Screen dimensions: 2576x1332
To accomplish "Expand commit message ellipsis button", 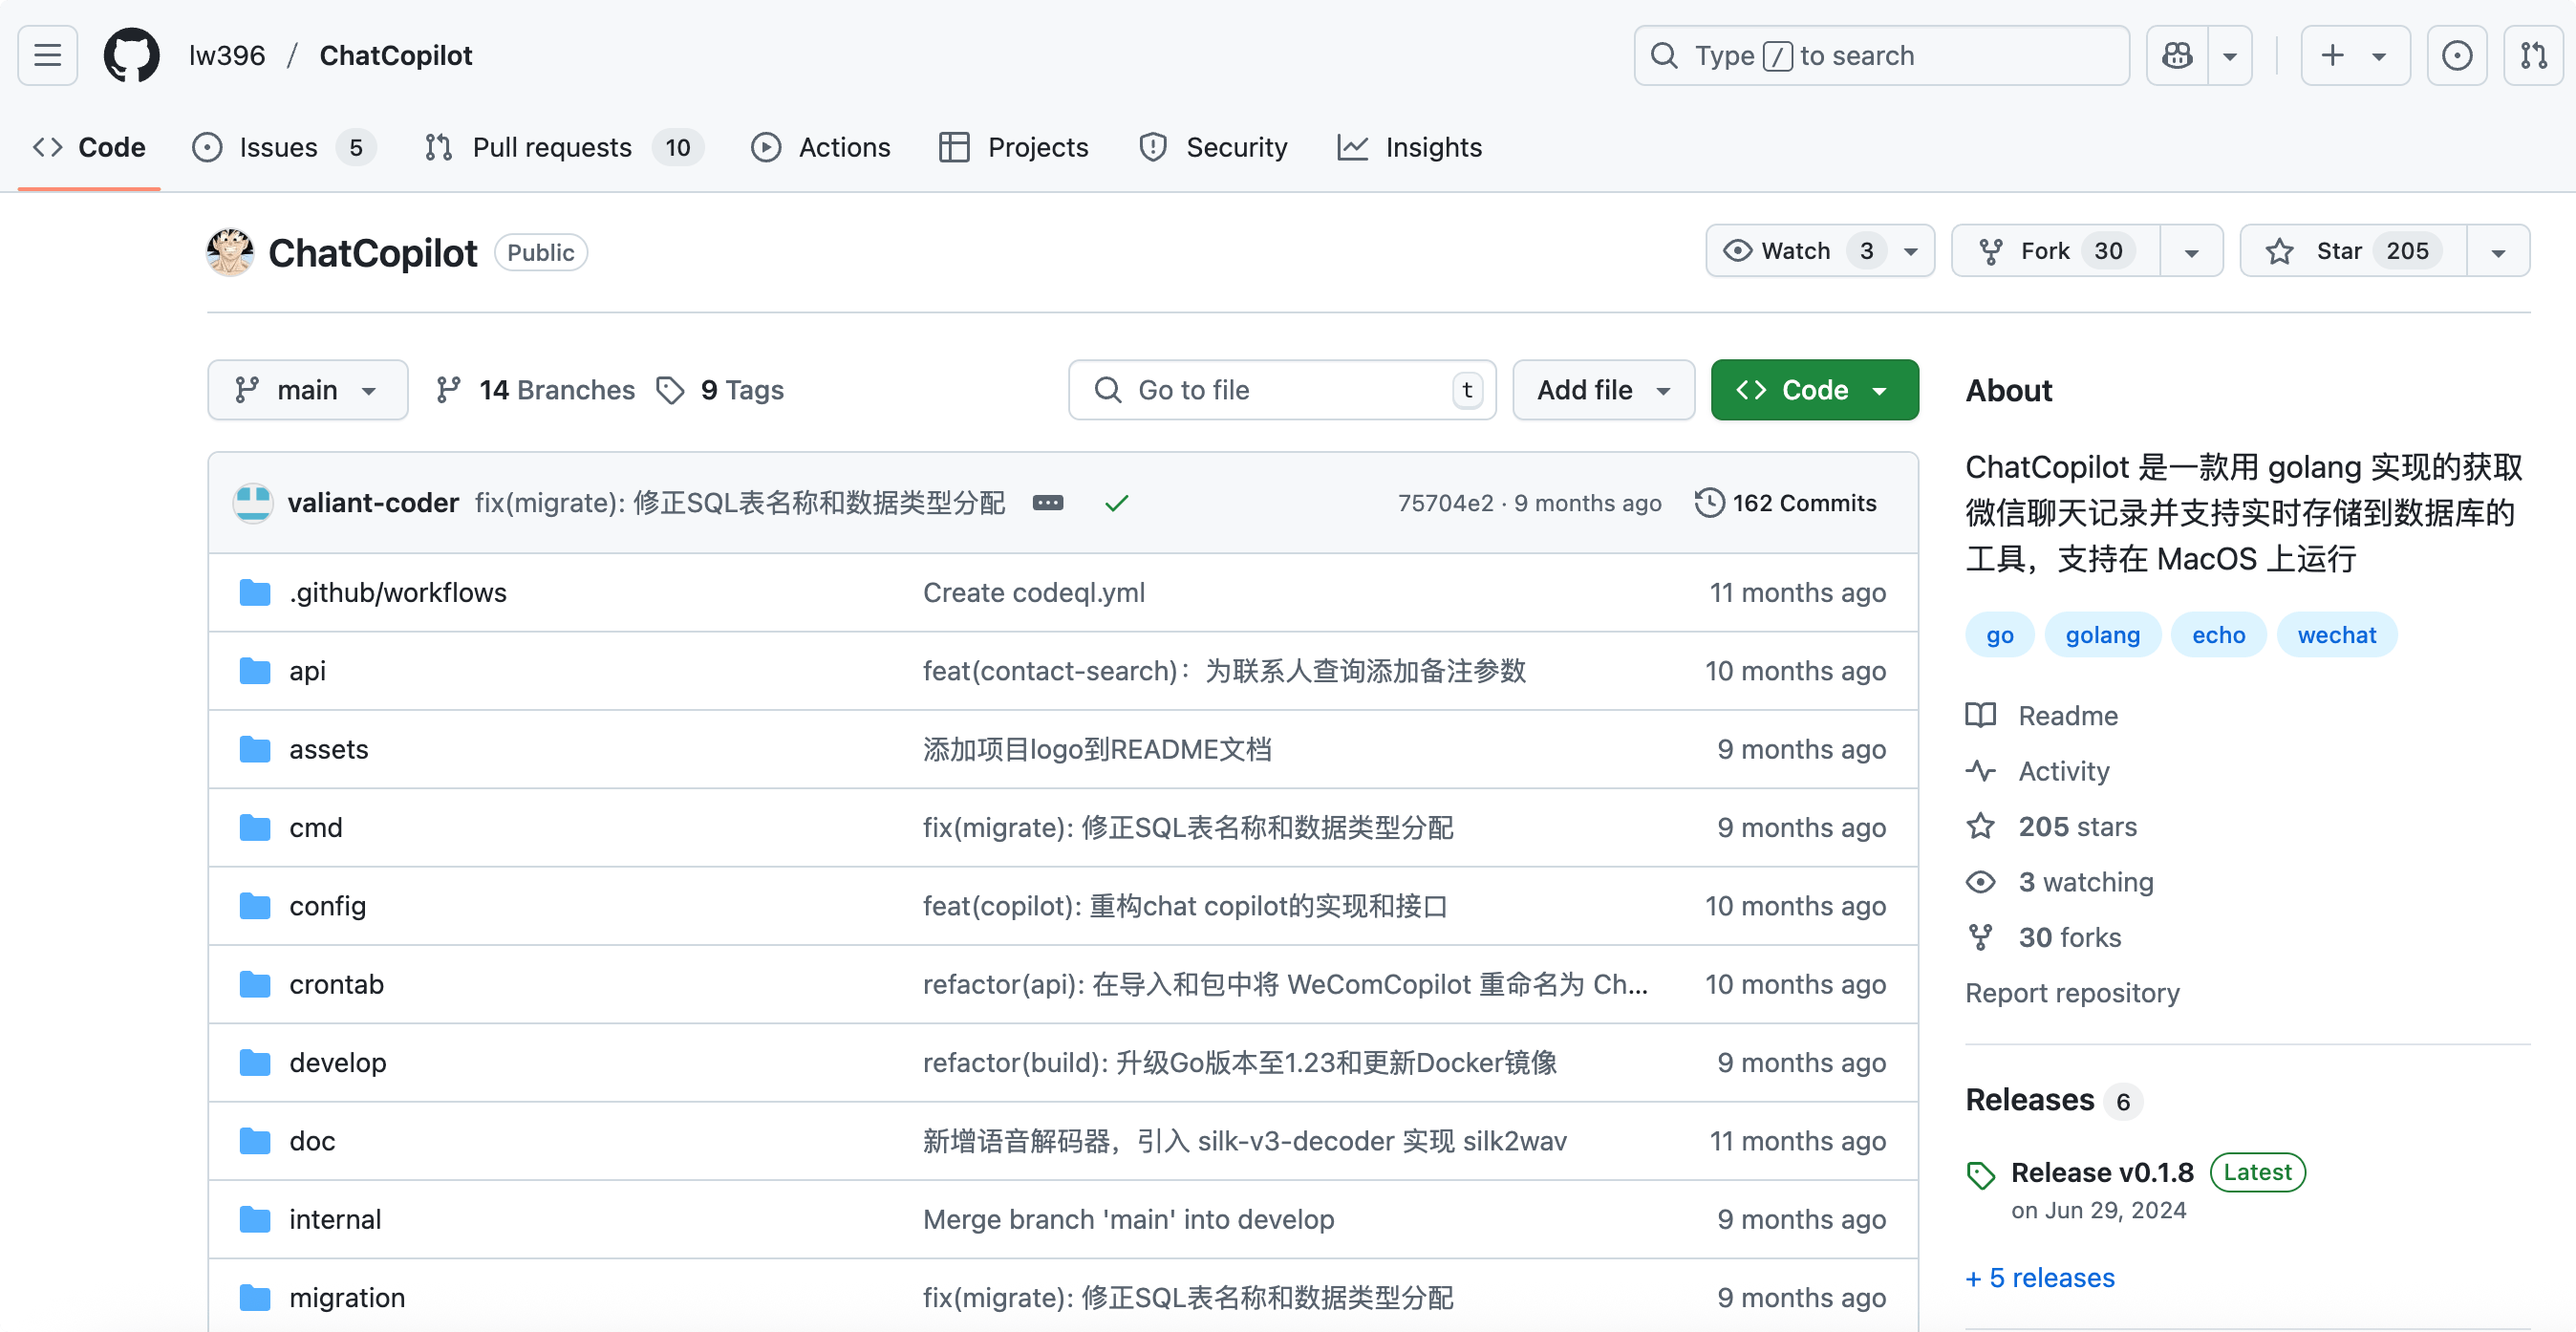I will (x=1047, y=503).
